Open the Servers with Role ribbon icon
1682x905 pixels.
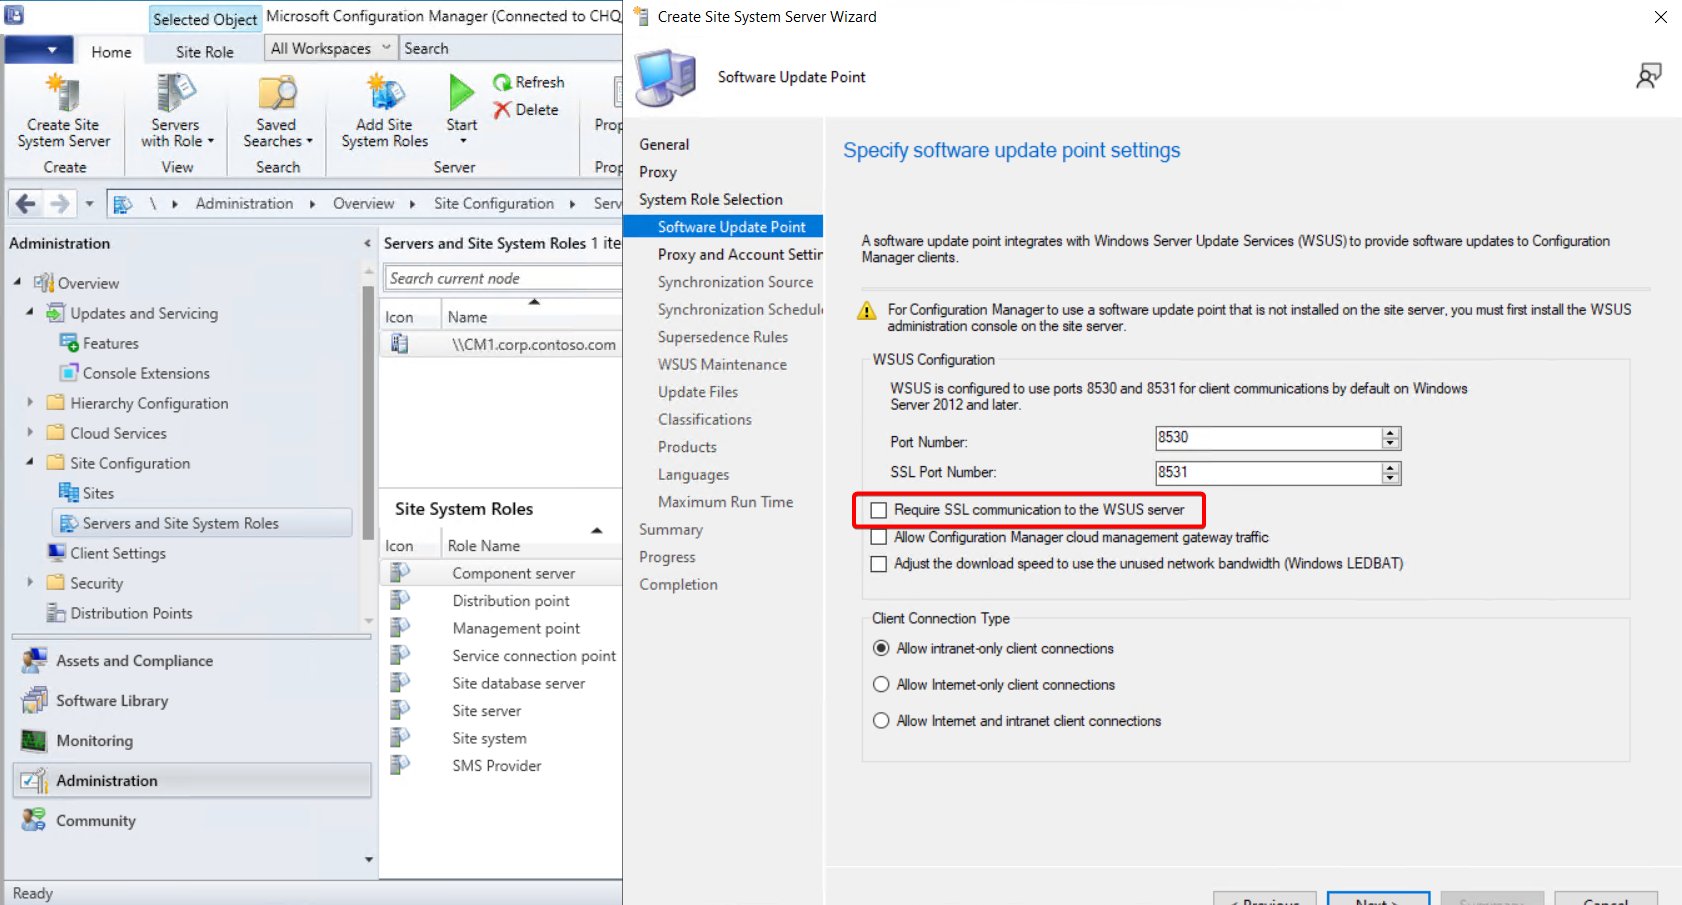pos(175,93)
